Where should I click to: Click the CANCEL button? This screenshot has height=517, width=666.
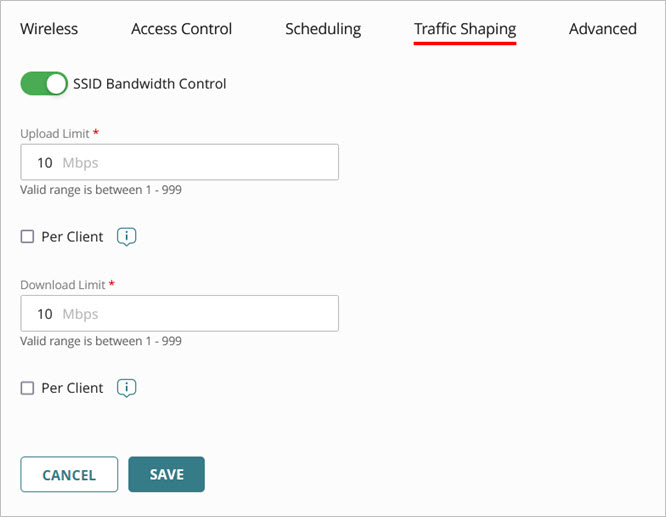(69, 475)
